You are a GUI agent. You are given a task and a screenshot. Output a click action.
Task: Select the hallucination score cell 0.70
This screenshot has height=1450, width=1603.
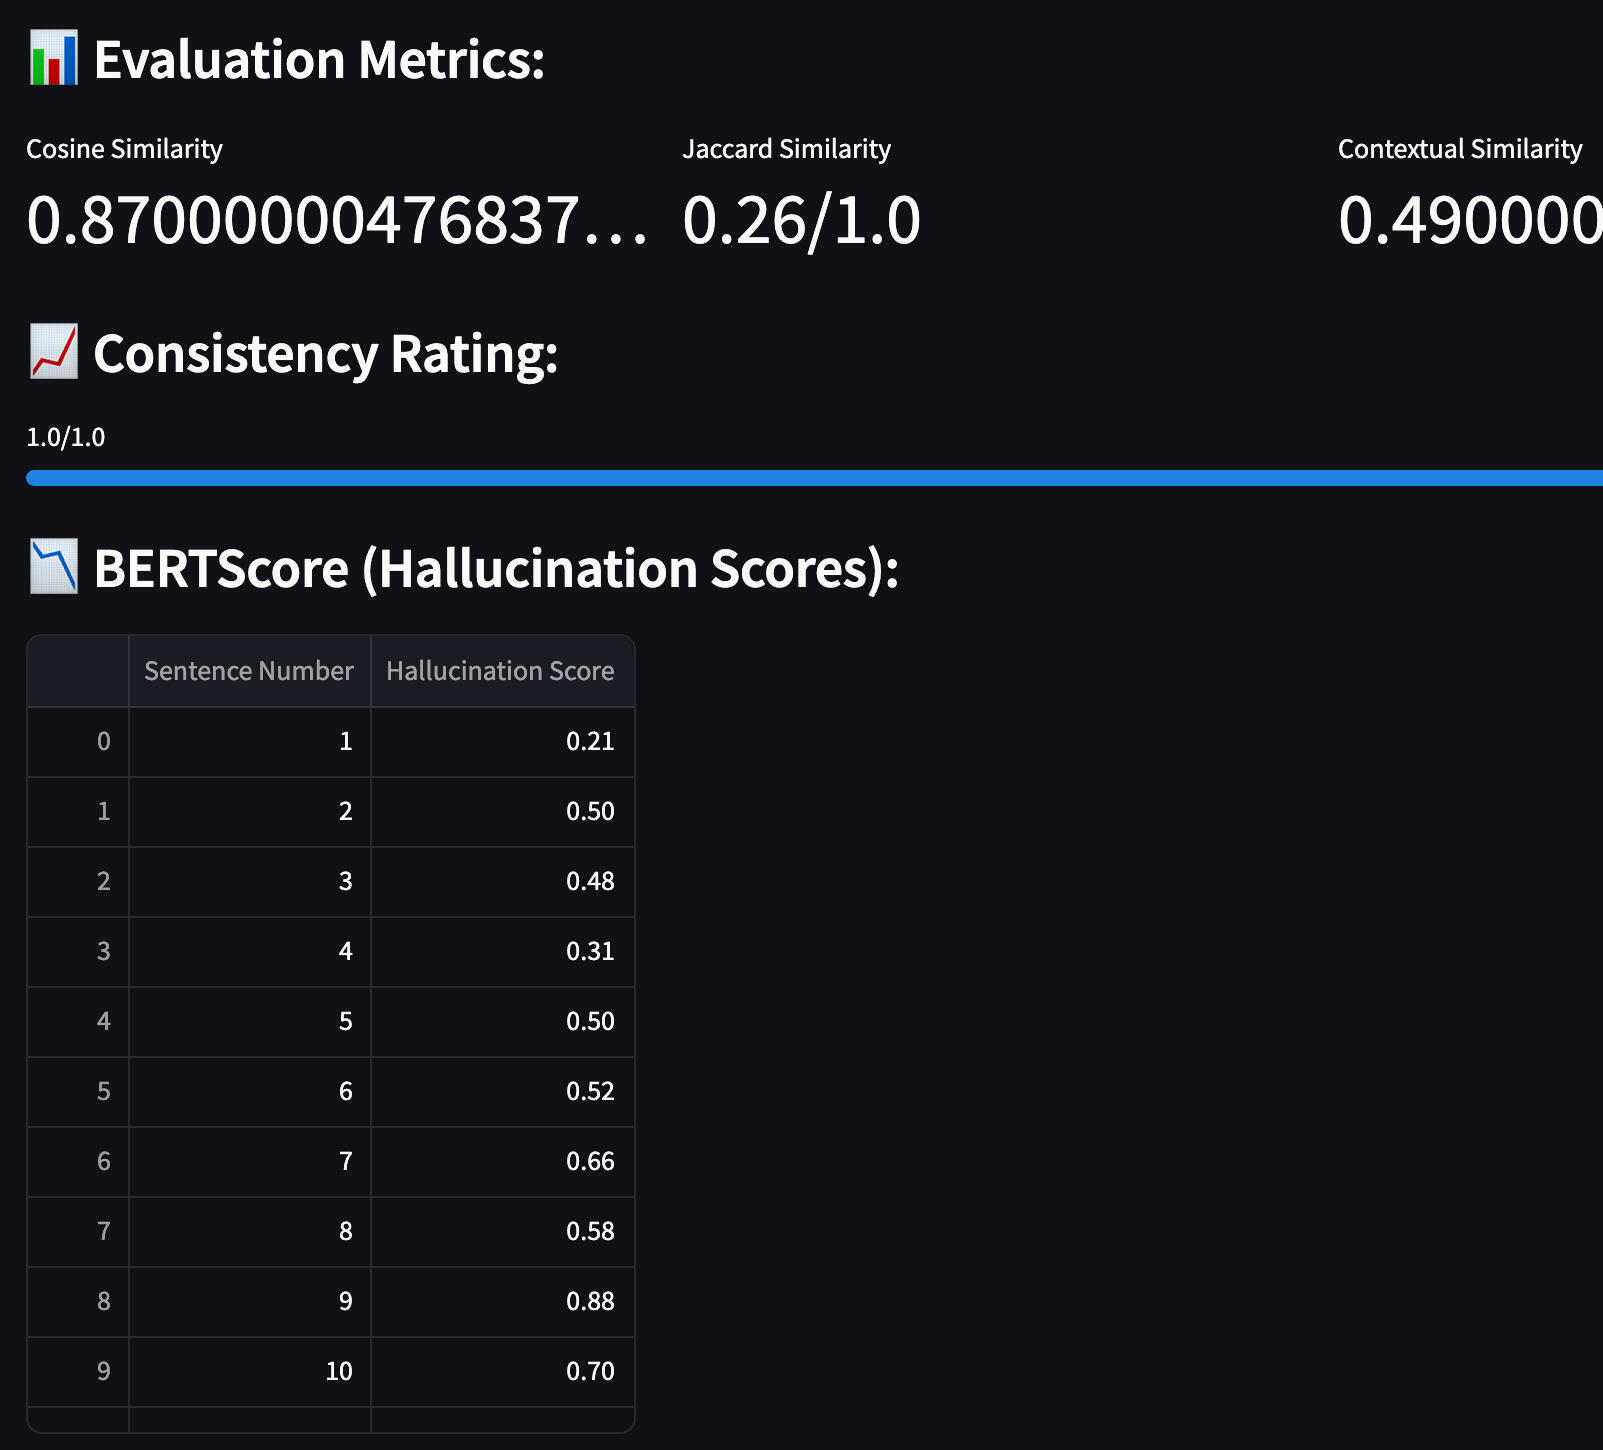coord(590,1371)
